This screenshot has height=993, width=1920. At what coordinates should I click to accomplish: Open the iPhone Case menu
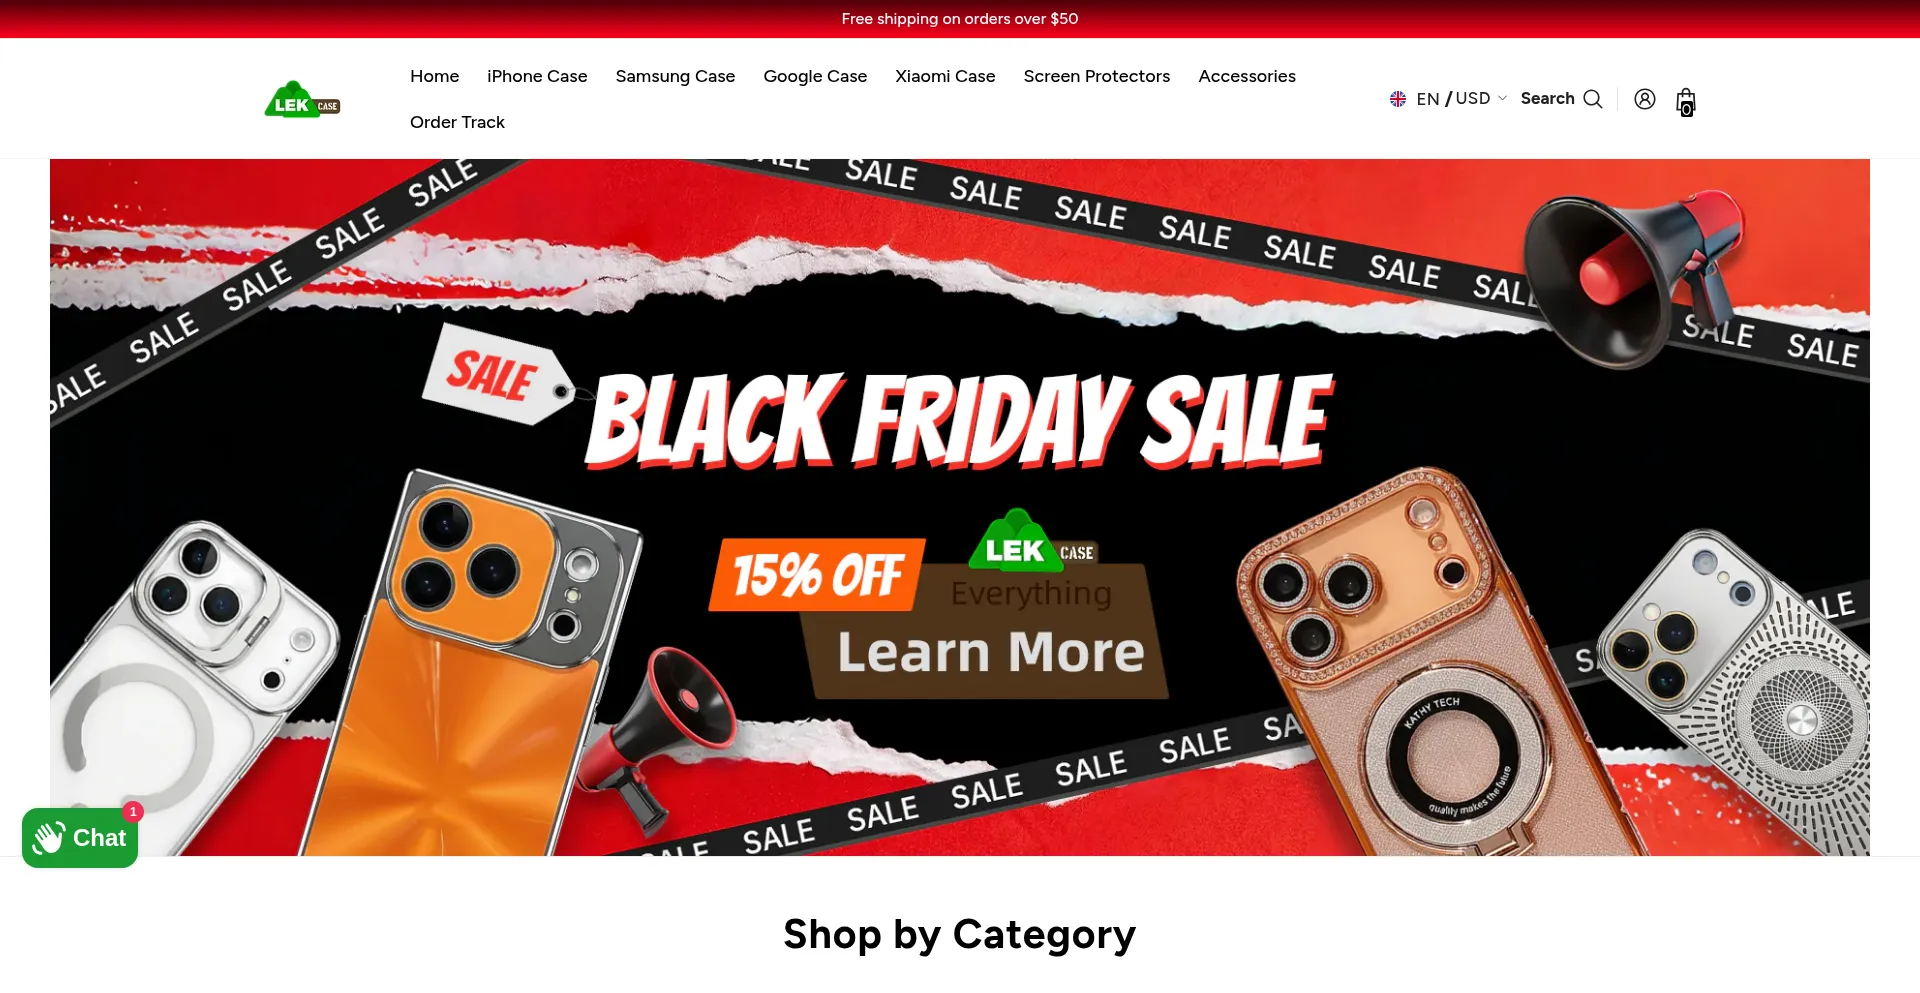(x=537, y=76)
